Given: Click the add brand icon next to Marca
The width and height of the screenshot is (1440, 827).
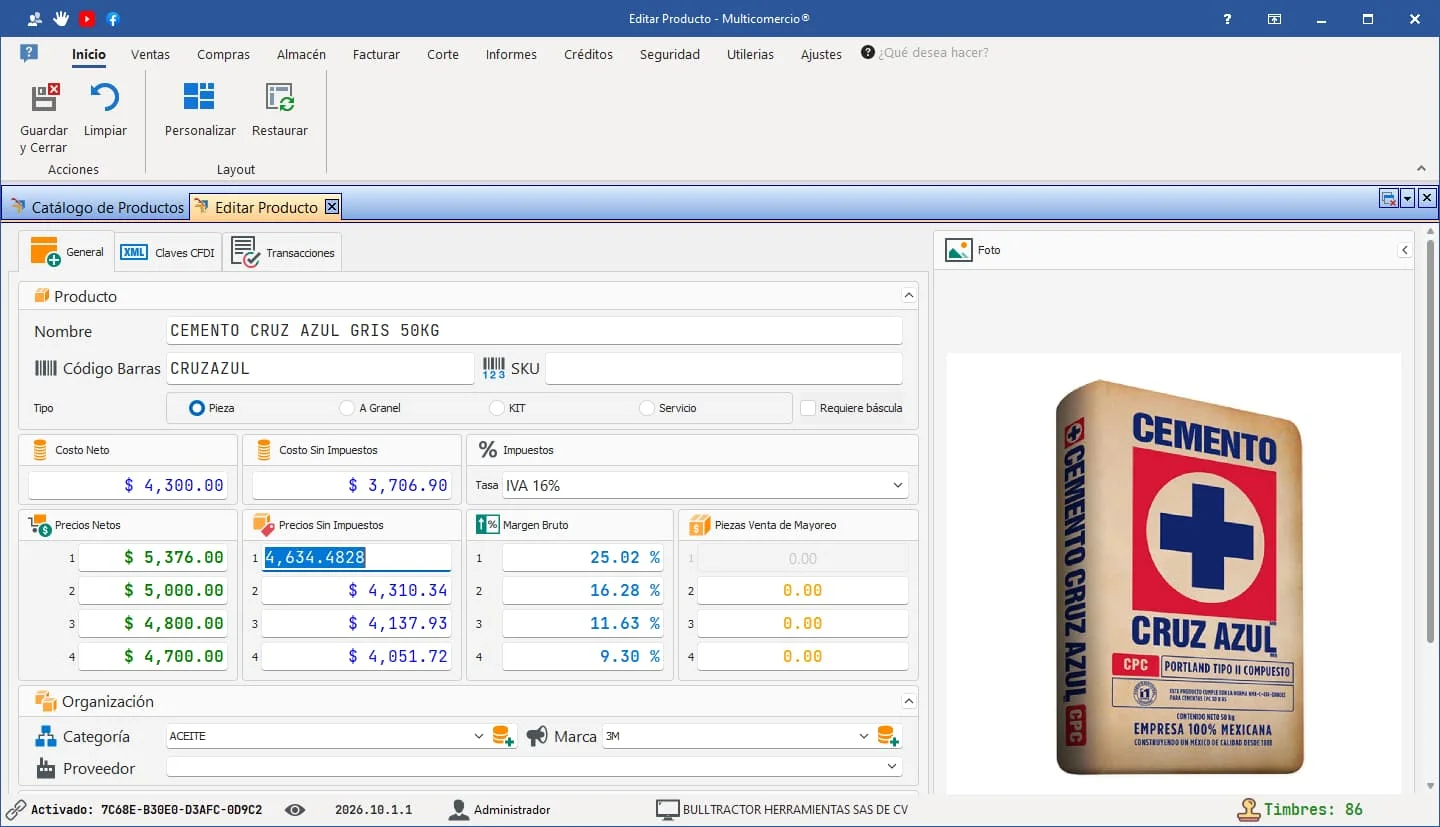Looking at the screenshot, I should pyautogui.click(x=888, y=737).
